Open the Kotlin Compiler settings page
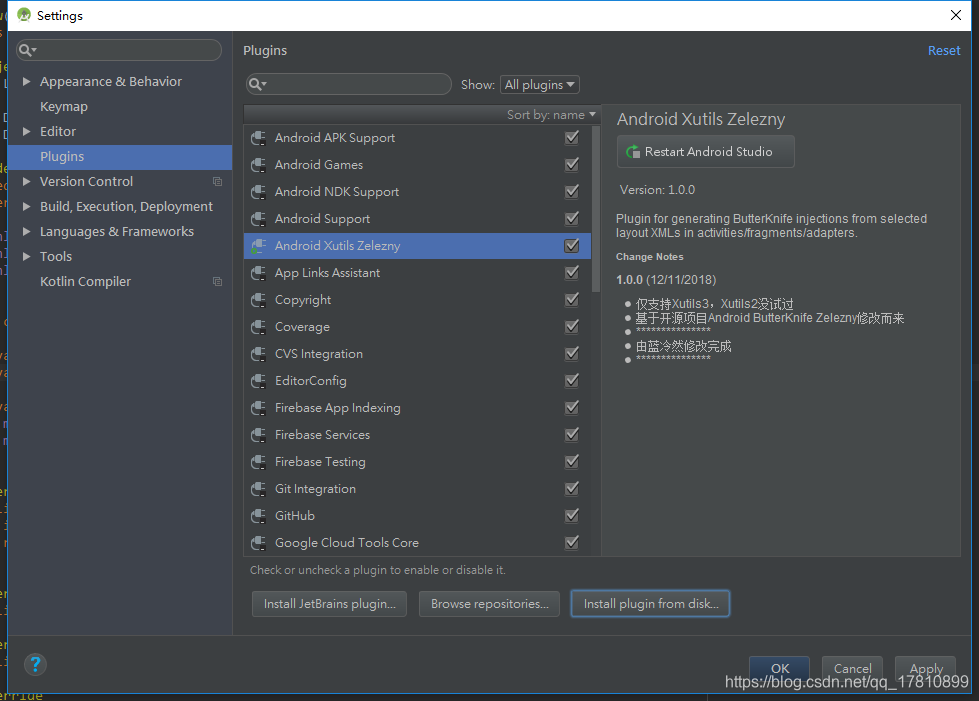Image resolution: width=979 pixels, height=701 pixels. click(86, 282)
